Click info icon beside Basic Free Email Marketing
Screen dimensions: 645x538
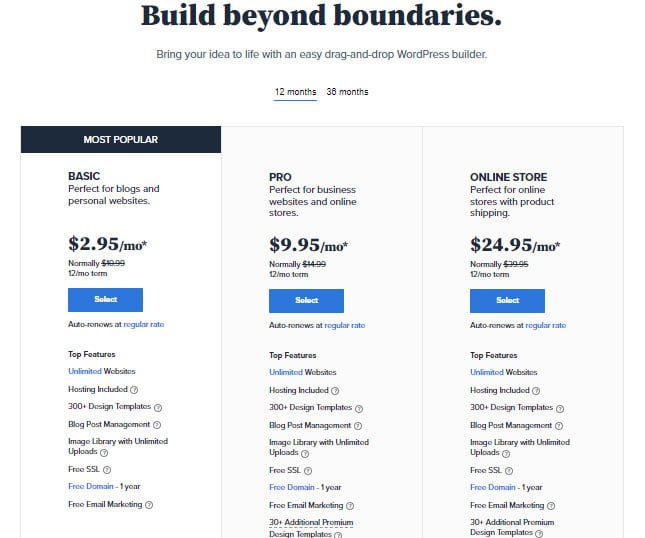pyautogui.click(x=149, y=505)
